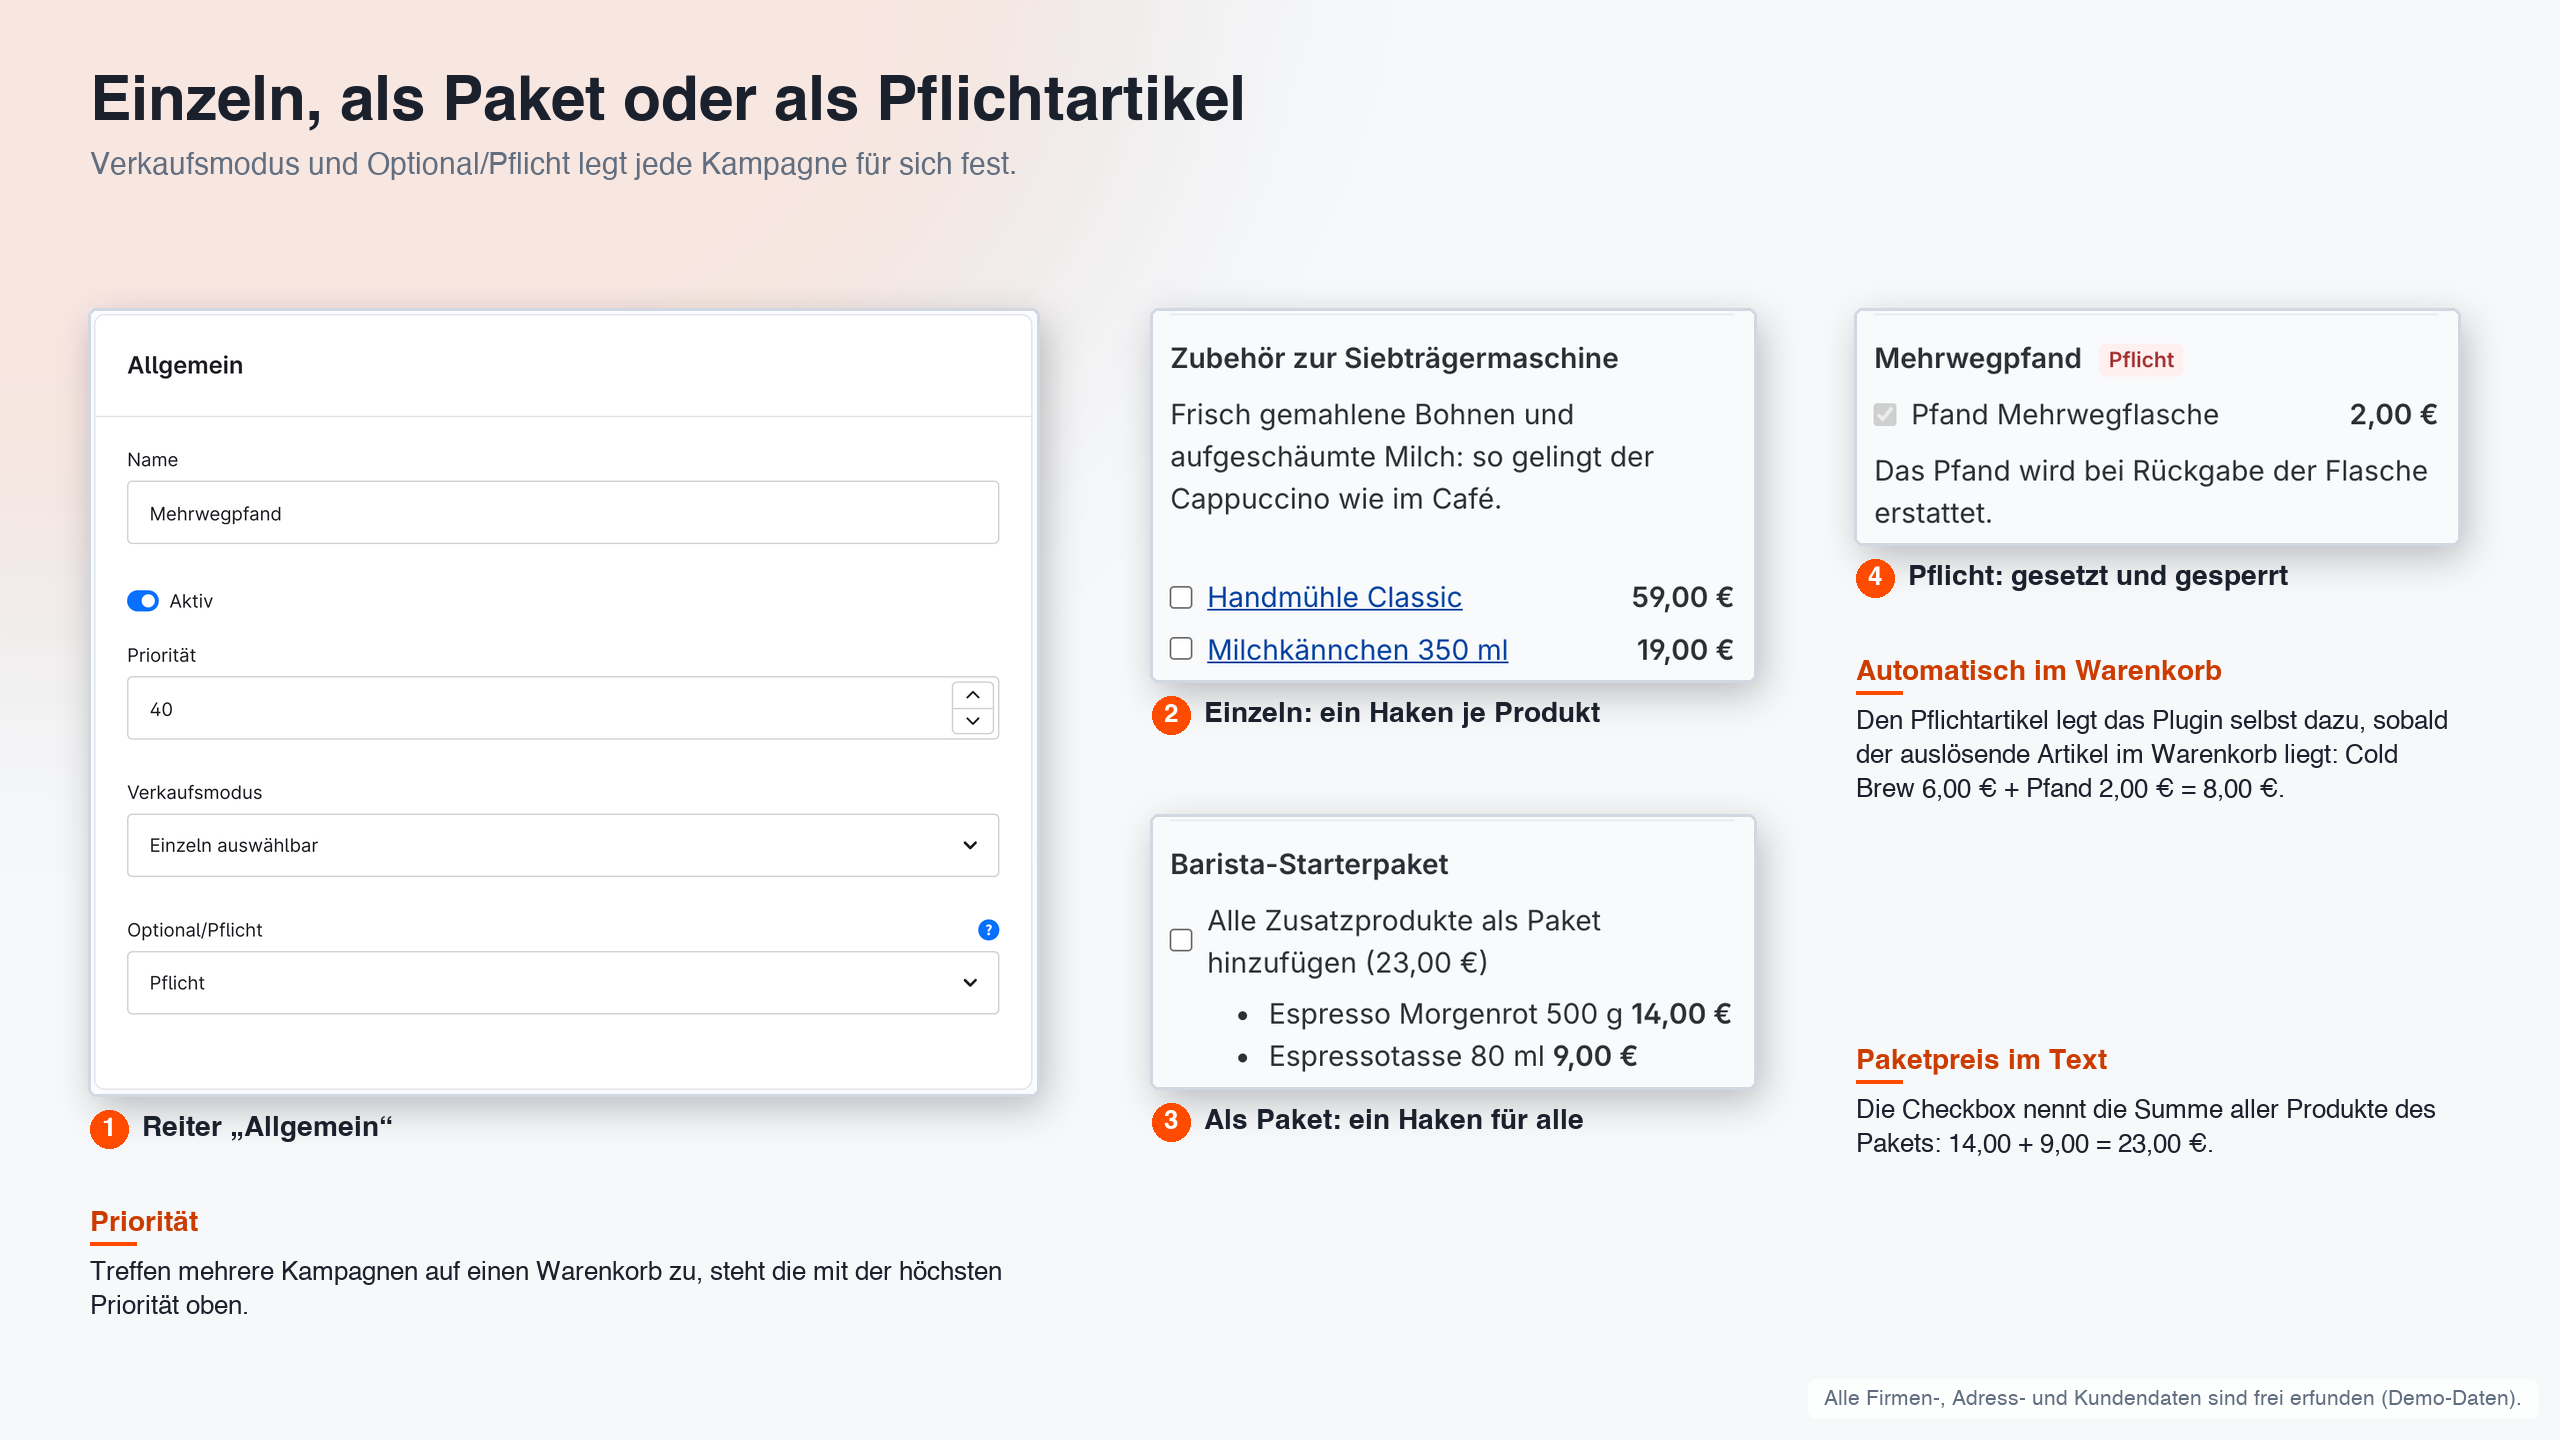Click the locked Pfand Mehrwegflasche checkbox
The height and width of the screenshot is (1440, 2560).
pos(1885,414)
